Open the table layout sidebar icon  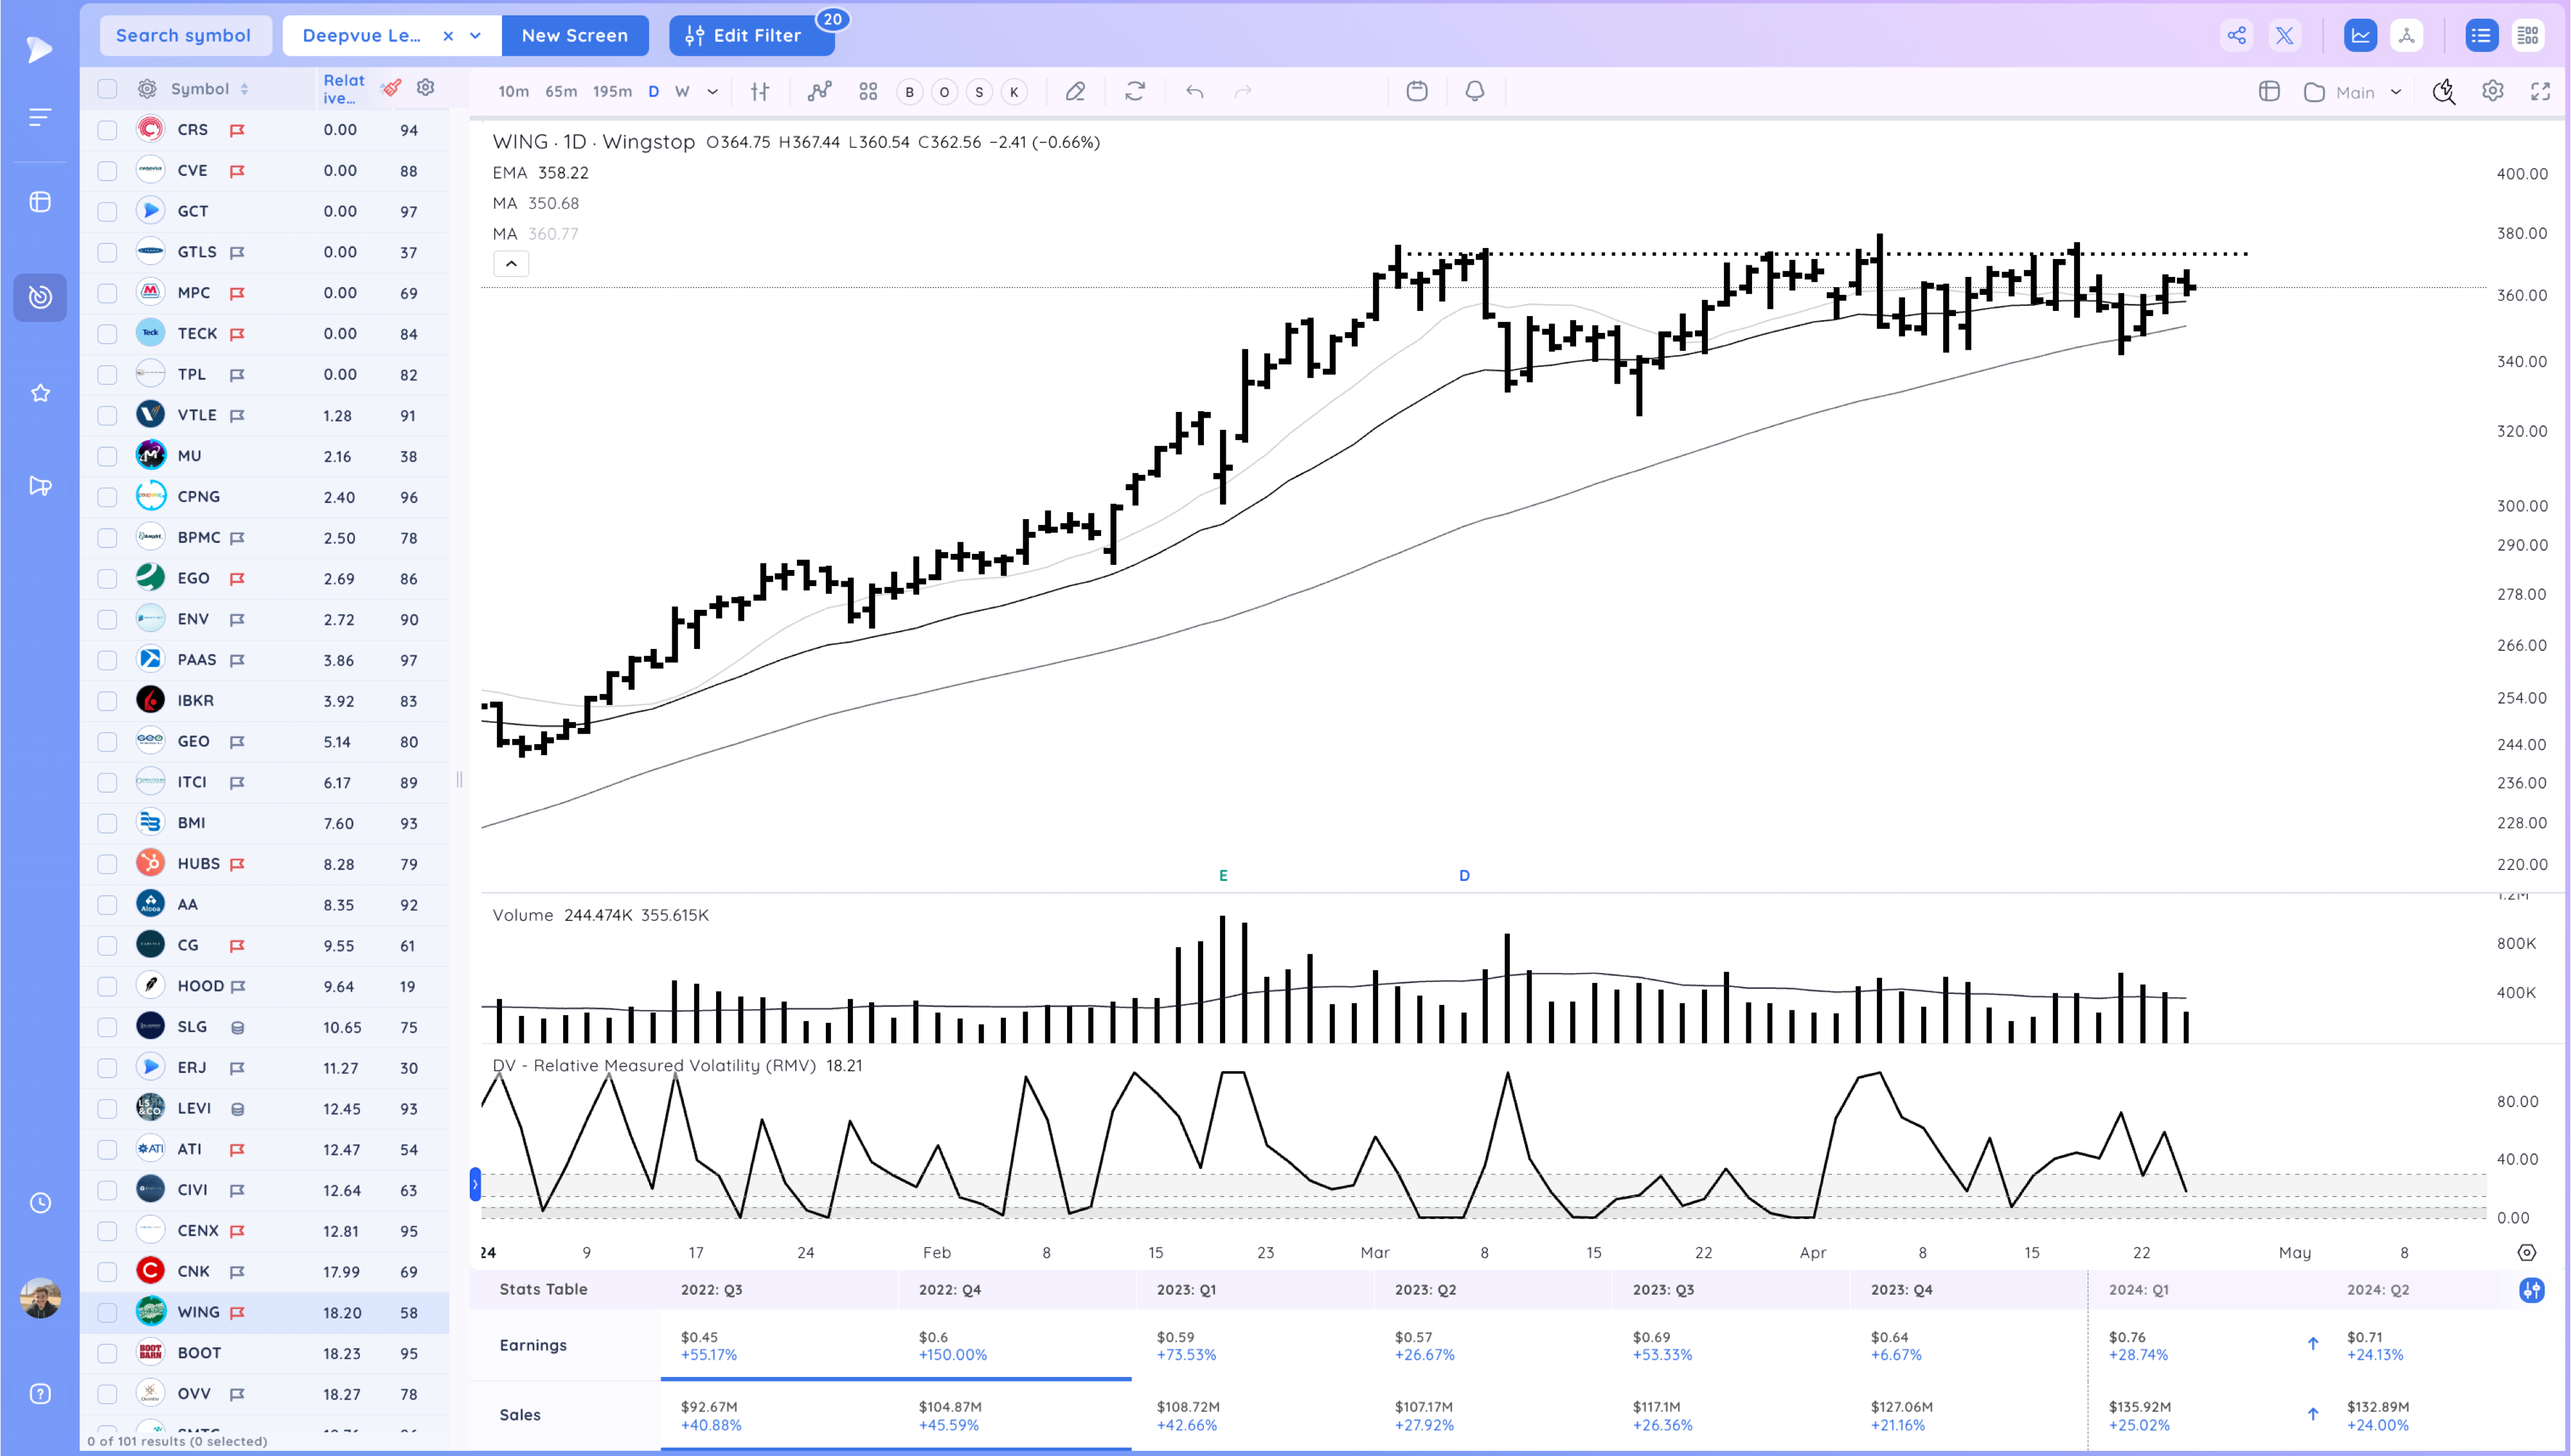click(40, 202)
